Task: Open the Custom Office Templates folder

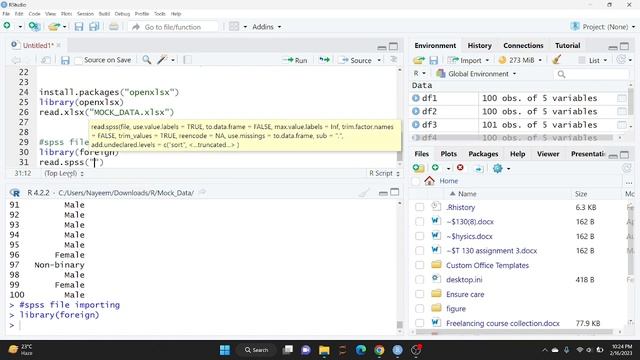Action: [x=487, y=265]
